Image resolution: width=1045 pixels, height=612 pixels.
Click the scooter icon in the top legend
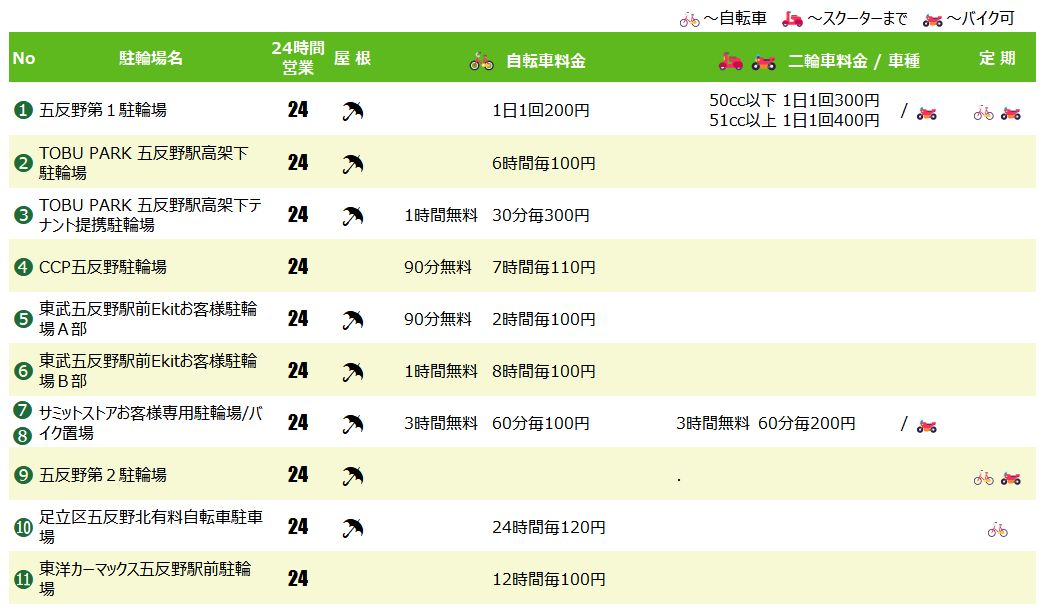coord(792,19)
